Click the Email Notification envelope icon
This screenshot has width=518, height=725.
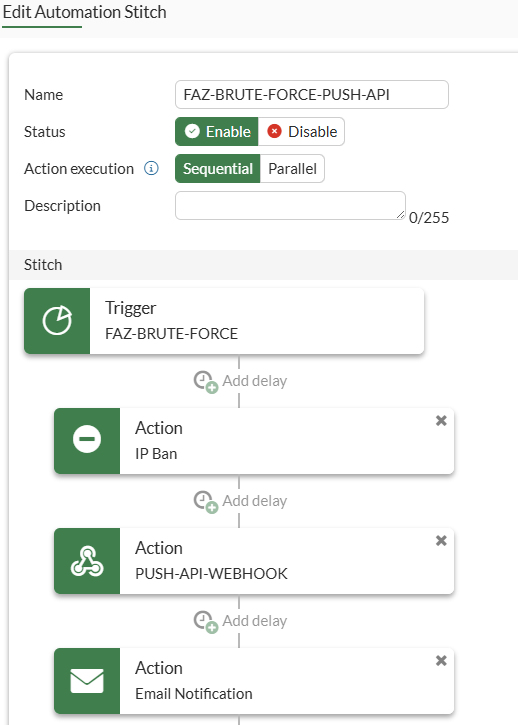[87, 681]
